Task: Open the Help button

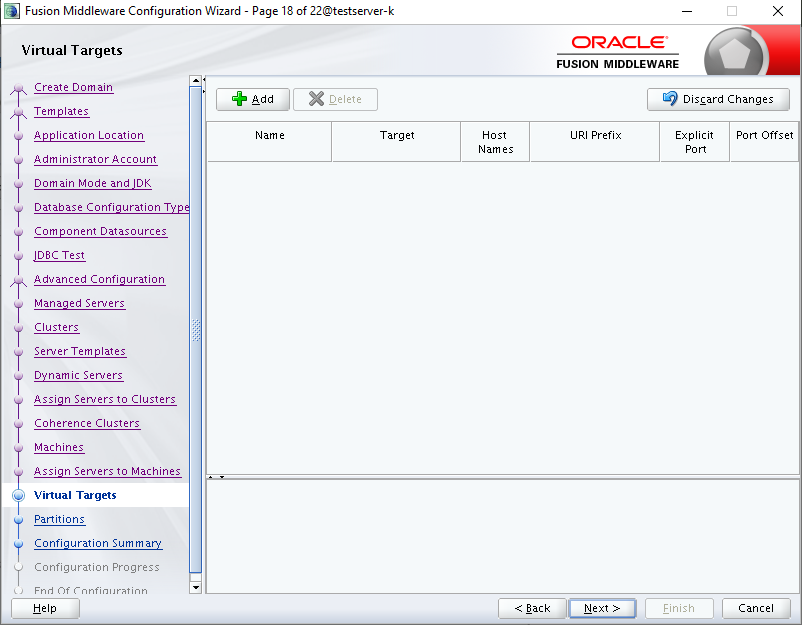Action: click(45, 608)
